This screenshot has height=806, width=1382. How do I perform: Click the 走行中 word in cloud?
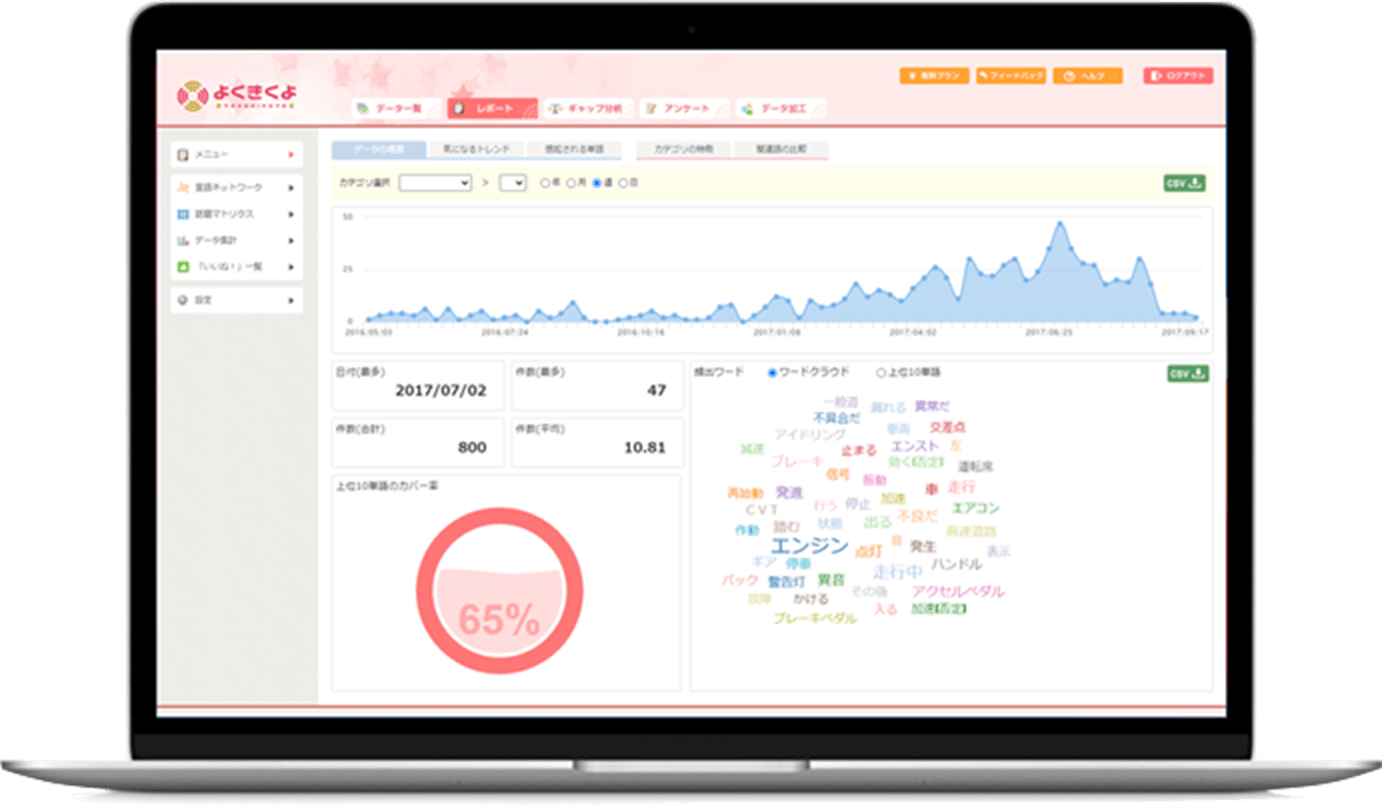click(x=897, y=571)
